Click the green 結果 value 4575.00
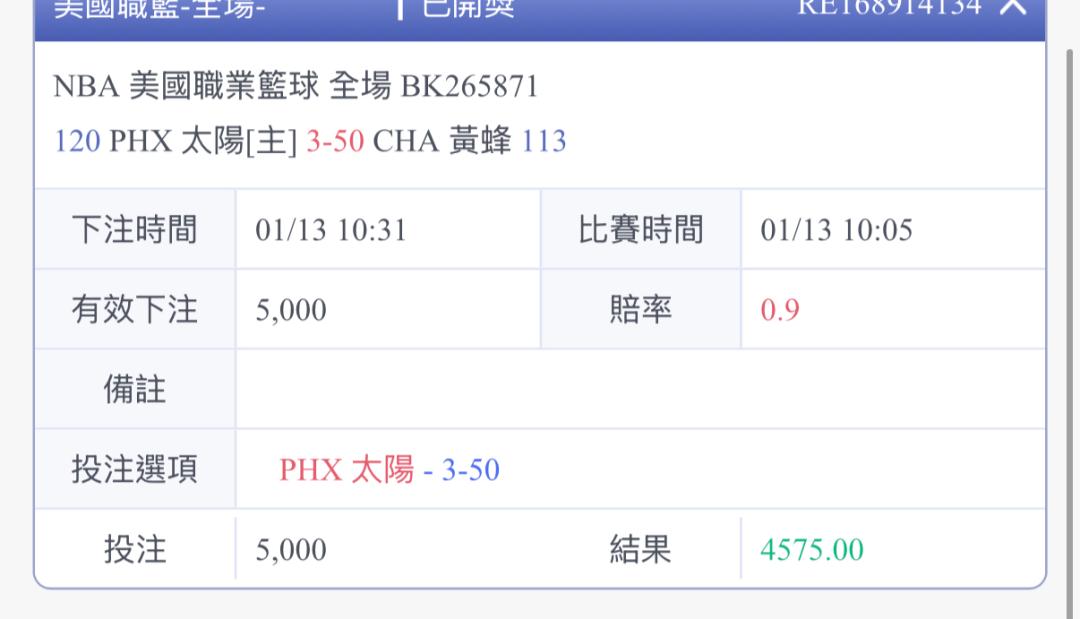 tap(811, 550)
